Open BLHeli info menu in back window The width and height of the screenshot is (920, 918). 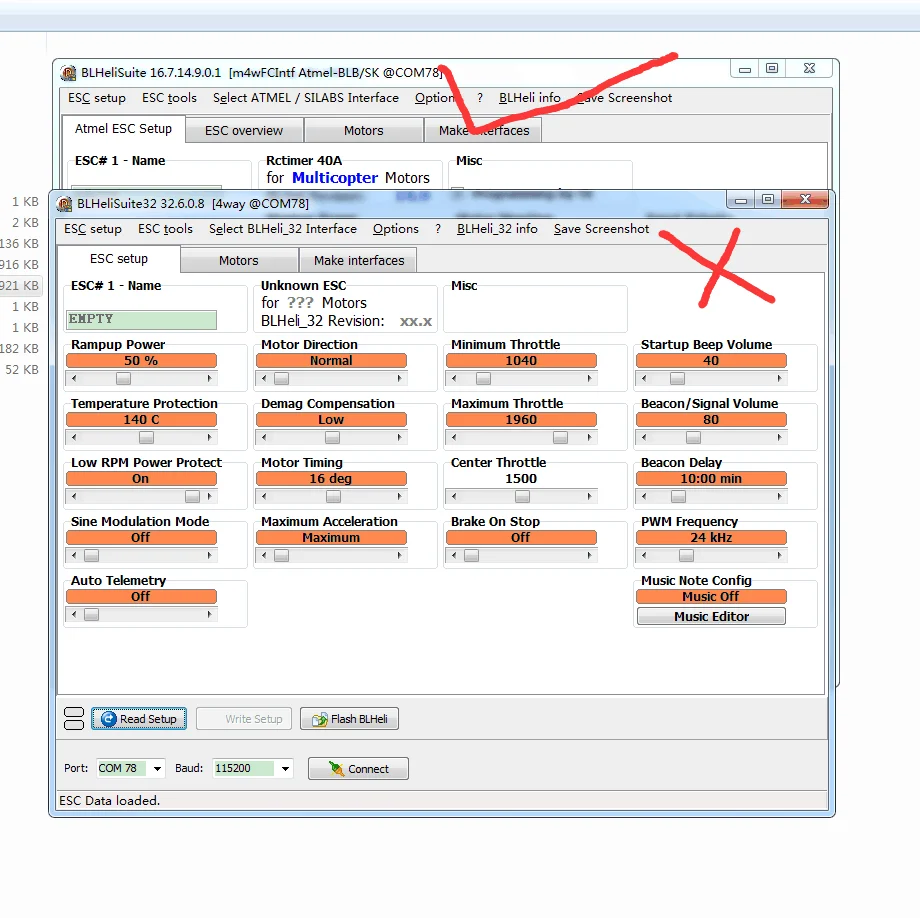pyautogui.click(x=530, y=98)
